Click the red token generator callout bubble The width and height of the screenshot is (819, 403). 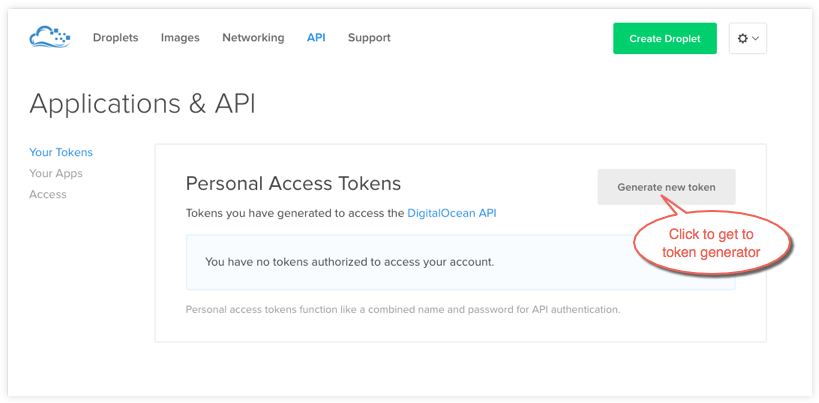pyautogui.click(x=711, y=243)
